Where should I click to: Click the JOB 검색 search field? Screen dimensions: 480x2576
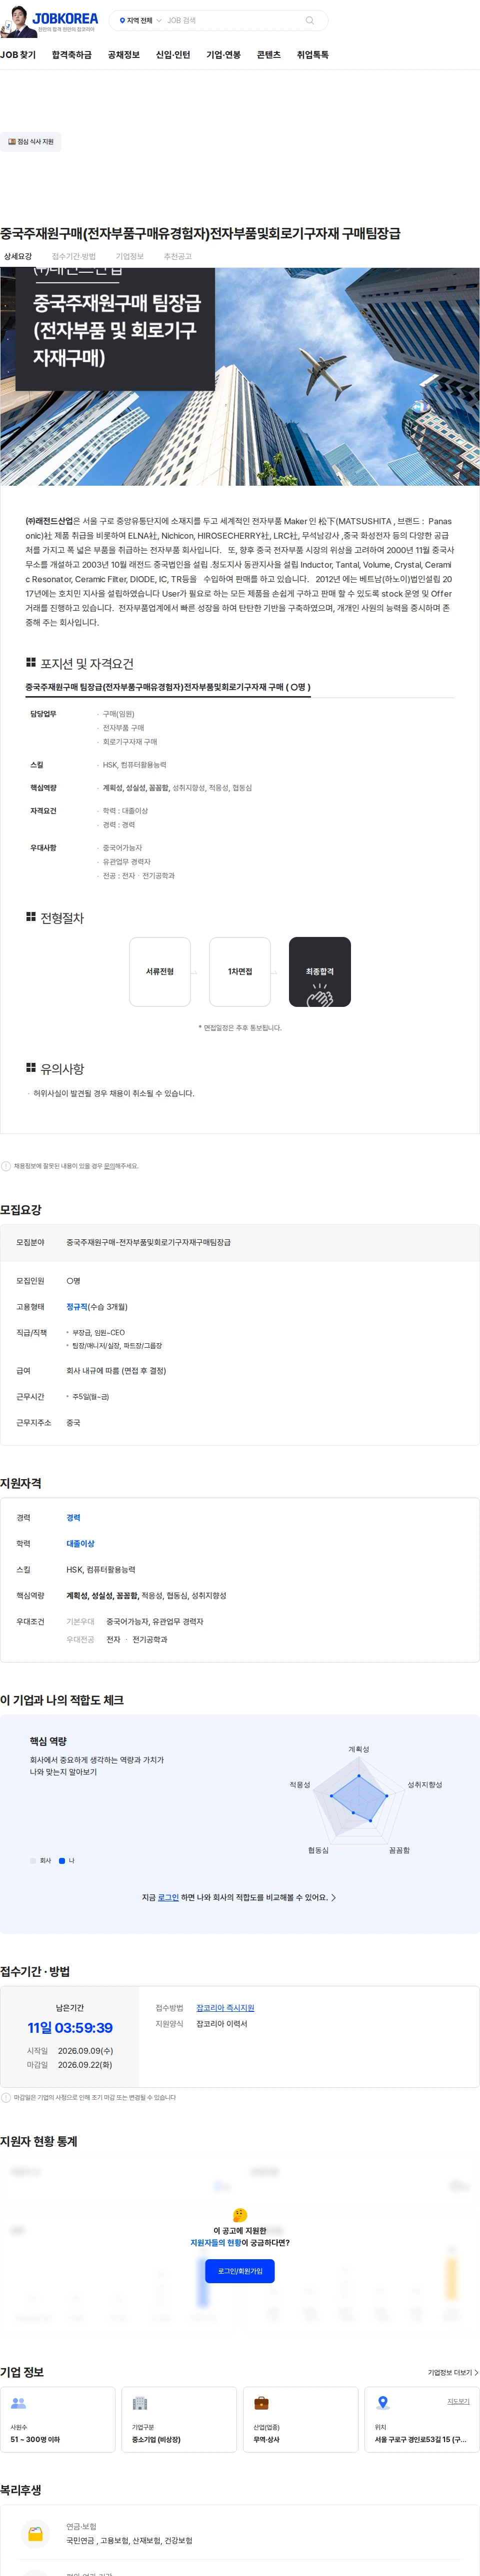[x=232, y=20]
